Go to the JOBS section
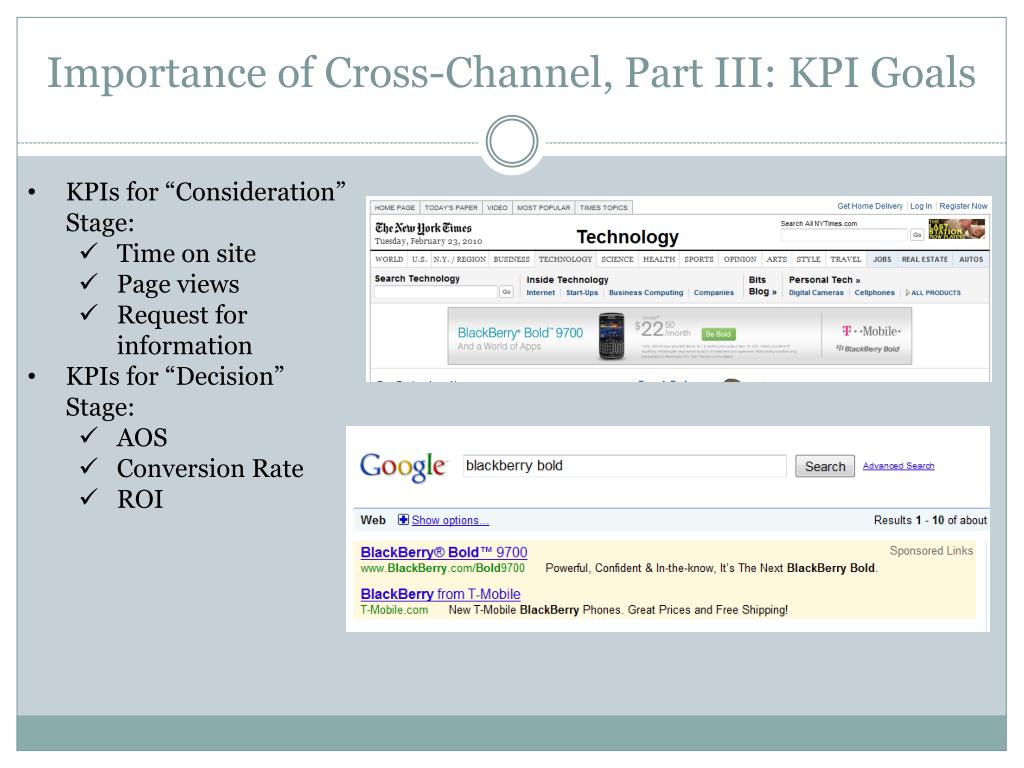This screenshot has width=1024, height=768. 882,259
